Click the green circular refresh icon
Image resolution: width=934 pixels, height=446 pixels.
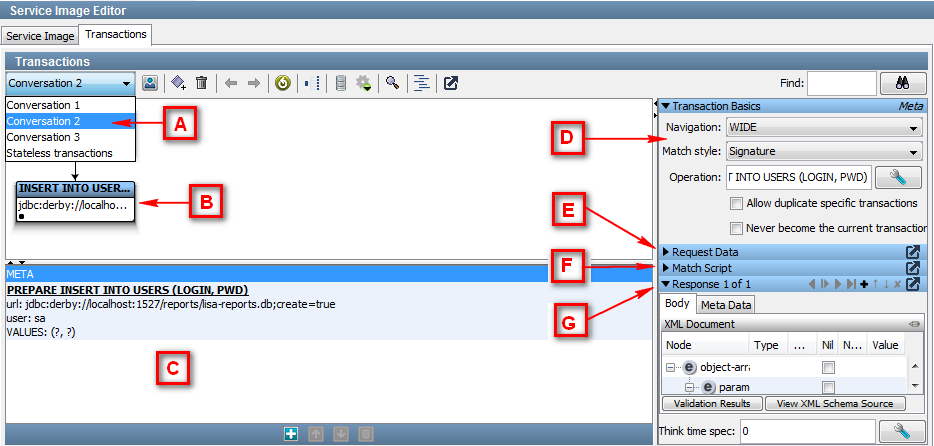(282, 83)
